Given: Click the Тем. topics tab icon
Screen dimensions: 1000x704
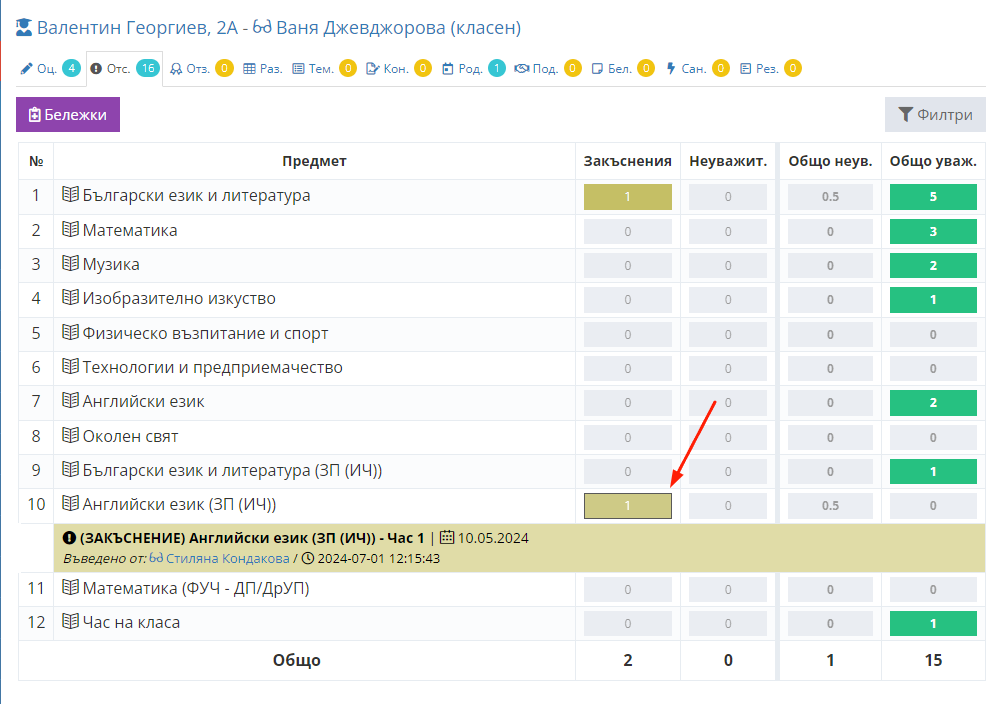Looking at the screenshot, I should click(298, 69).
